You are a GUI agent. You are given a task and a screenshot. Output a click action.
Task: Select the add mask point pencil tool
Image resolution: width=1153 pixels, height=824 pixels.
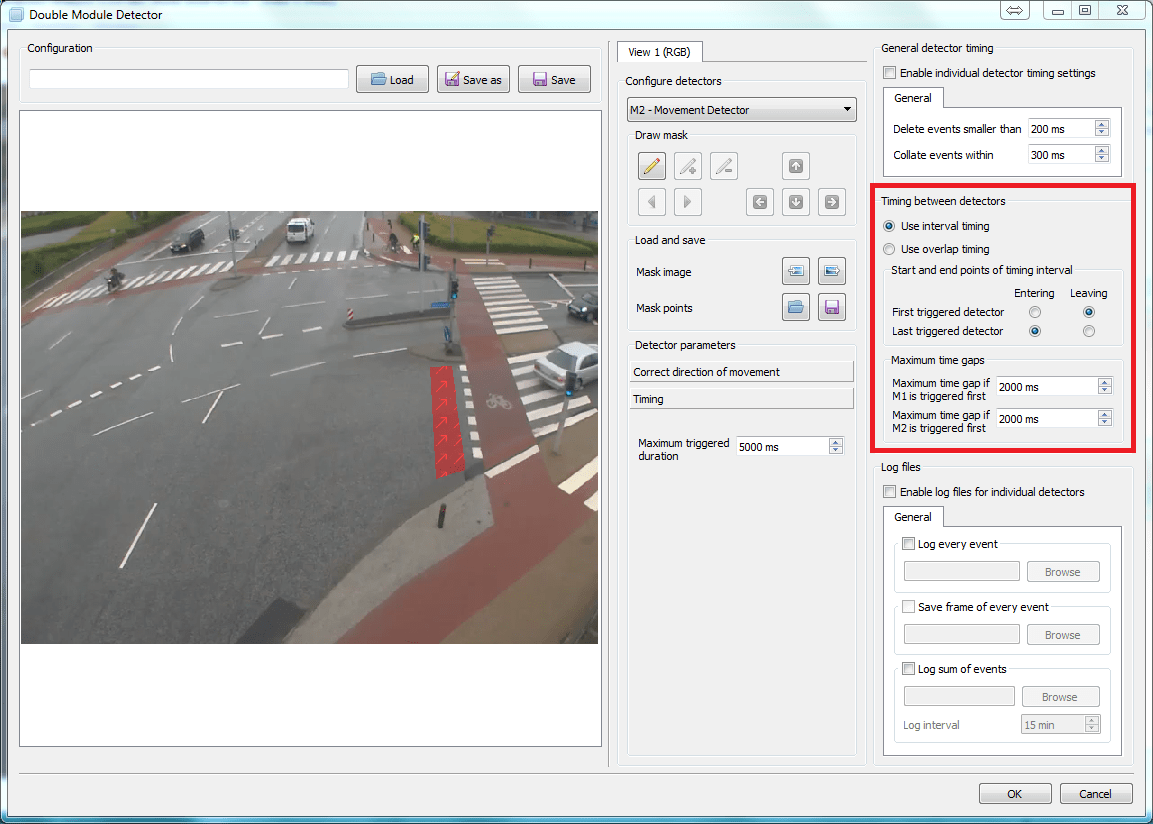(688, 166)
